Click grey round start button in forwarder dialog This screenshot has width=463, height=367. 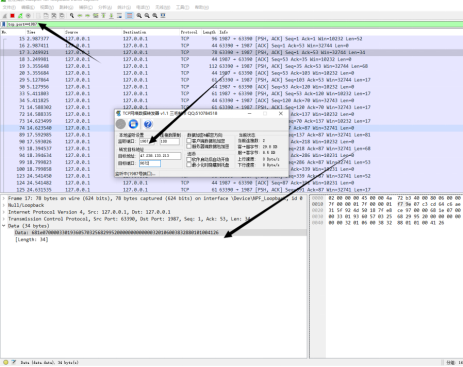pos(121,124)
